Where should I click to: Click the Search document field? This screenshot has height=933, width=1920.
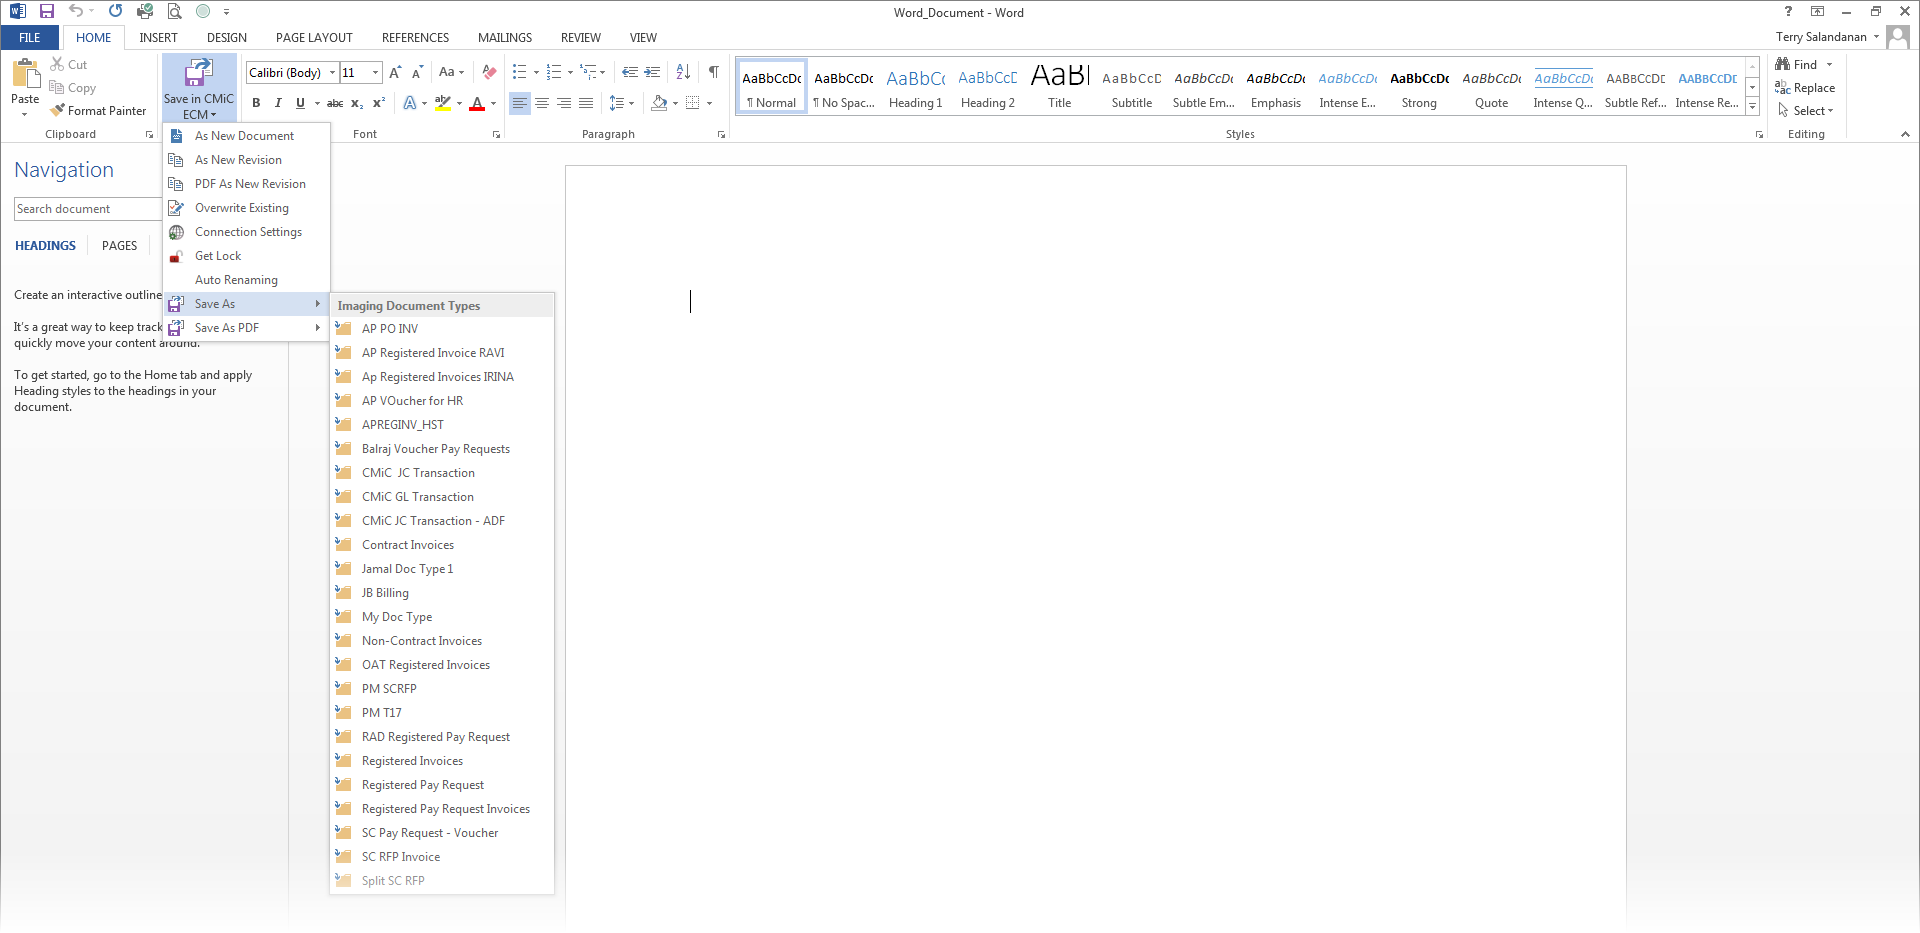[x=85, y=208]
